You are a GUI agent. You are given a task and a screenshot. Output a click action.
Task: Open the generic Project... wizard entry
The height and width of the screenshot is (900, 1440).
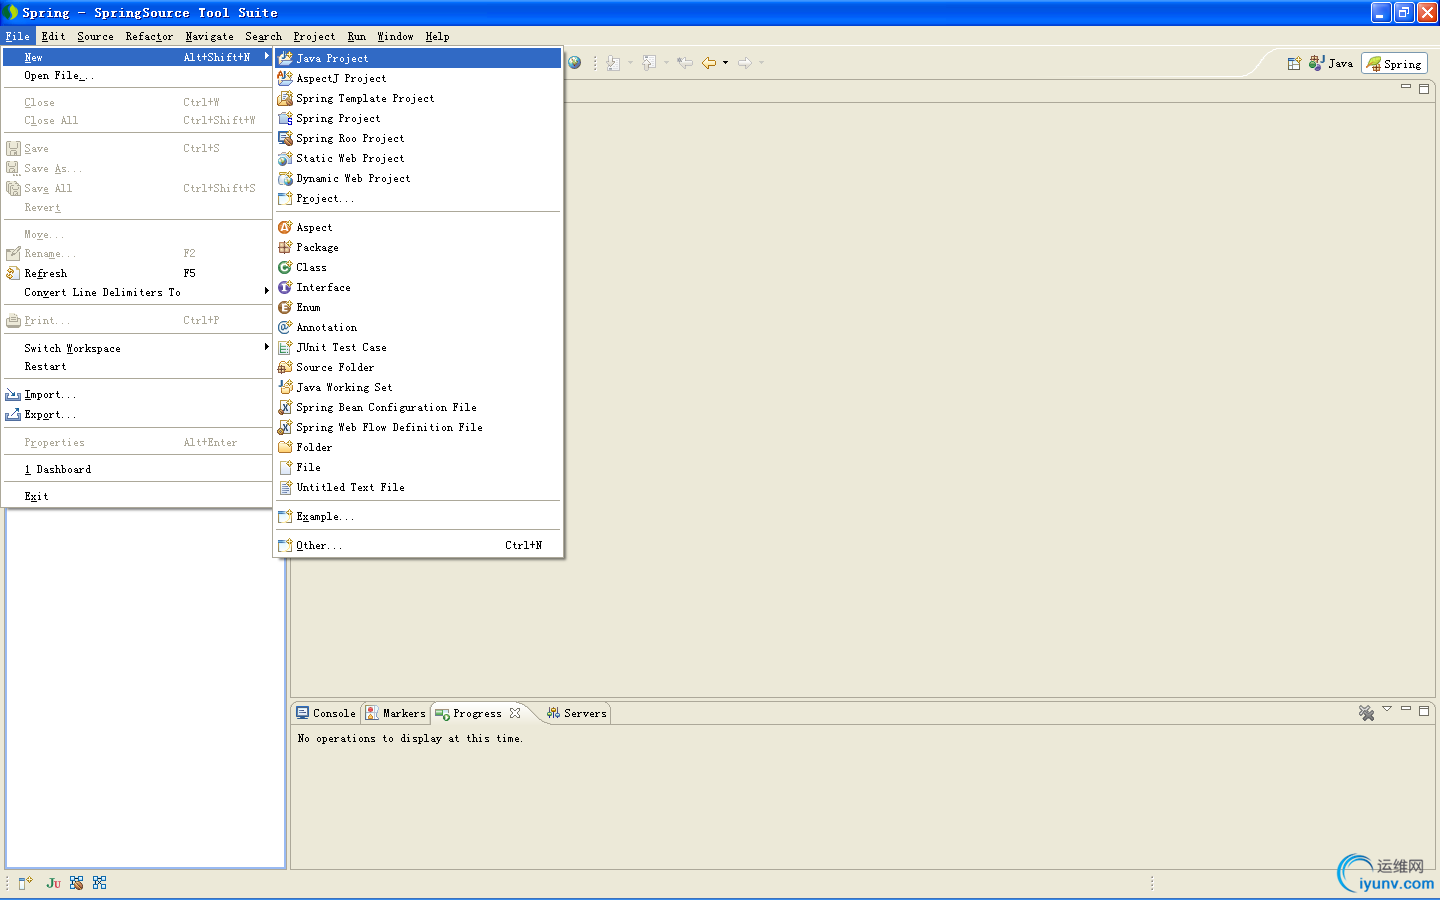pyautogui.click(x=418, y=198)
